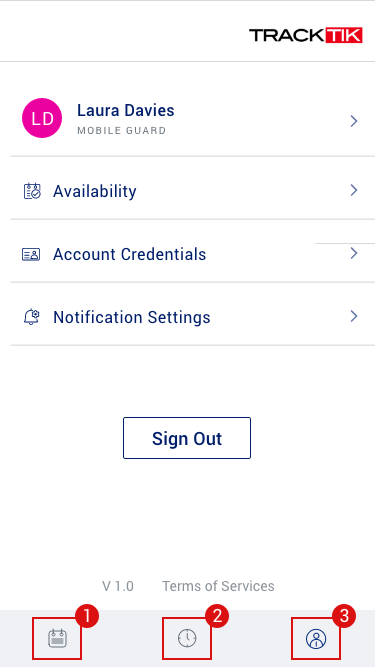Open the clock time tab icon

[x=187, y=638]
